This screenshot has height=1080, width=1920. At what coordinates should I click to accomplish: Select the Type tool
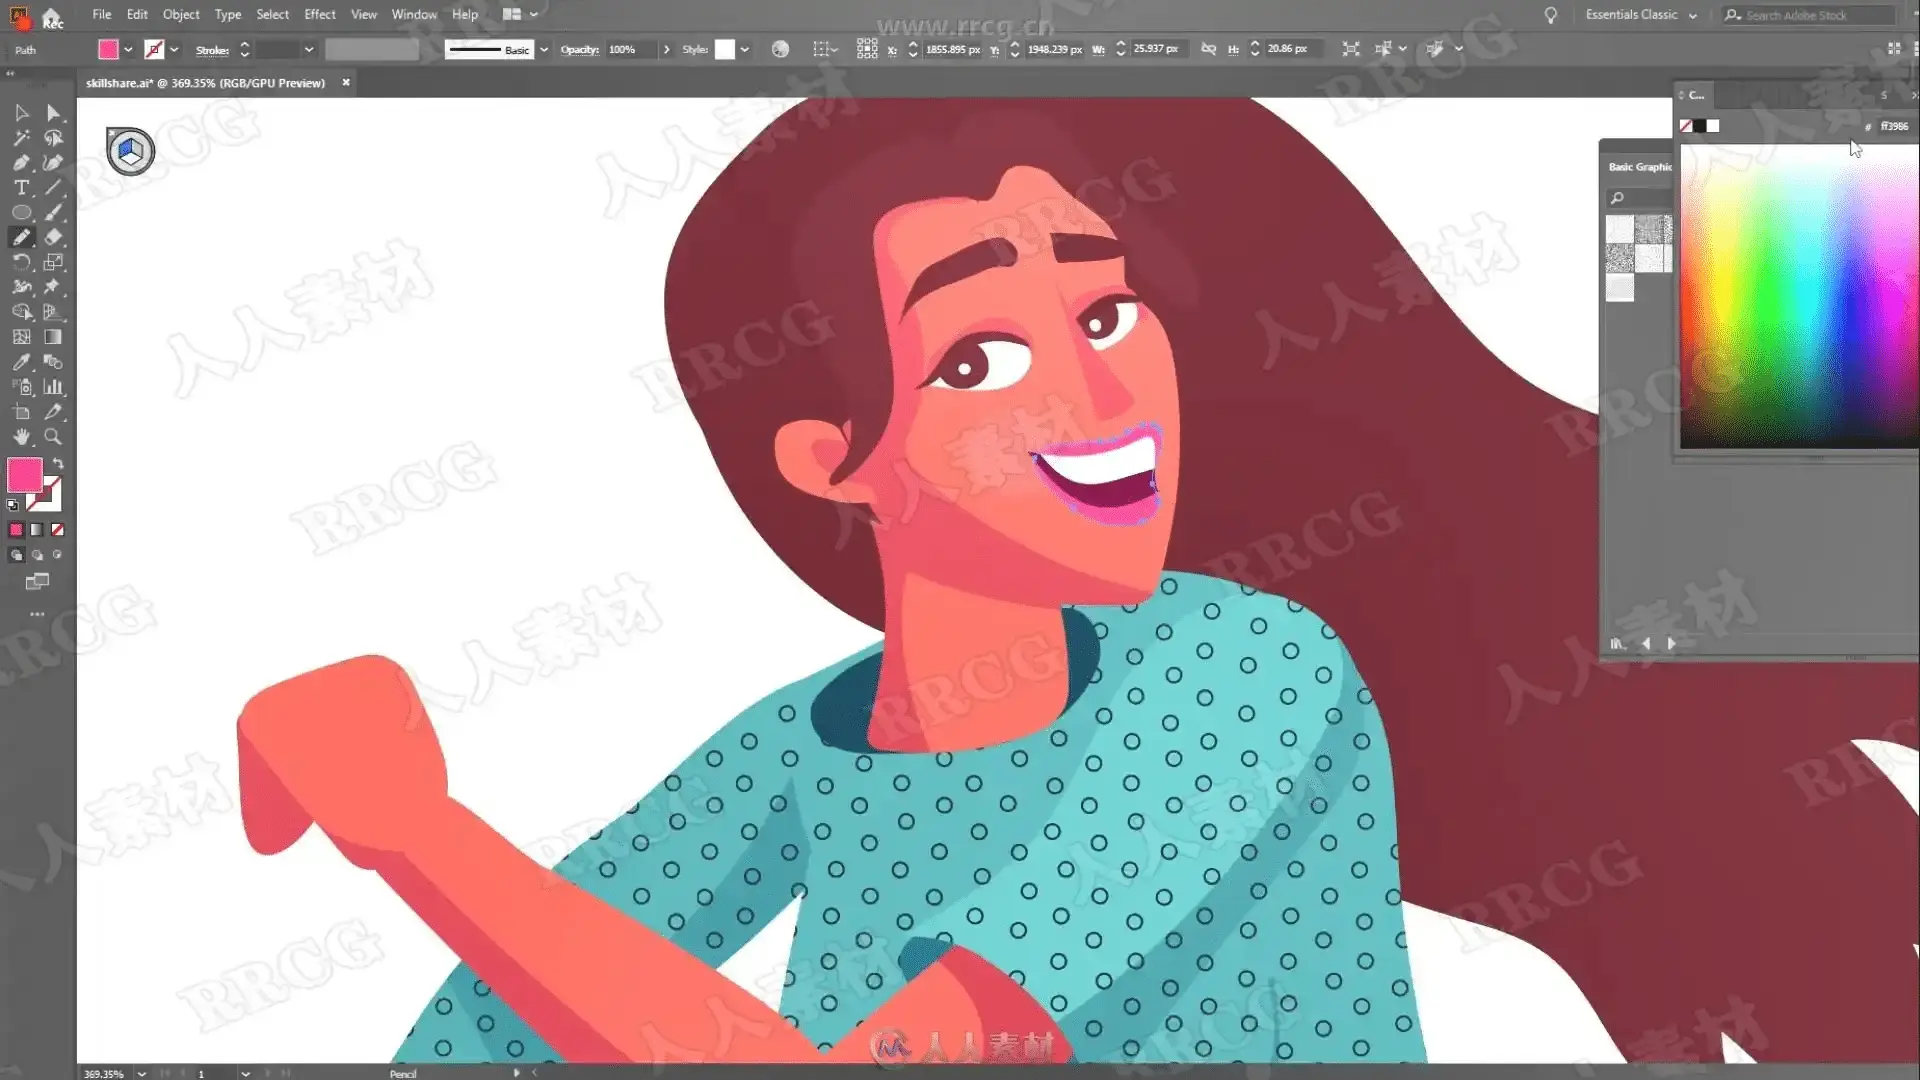coord(21,188)
